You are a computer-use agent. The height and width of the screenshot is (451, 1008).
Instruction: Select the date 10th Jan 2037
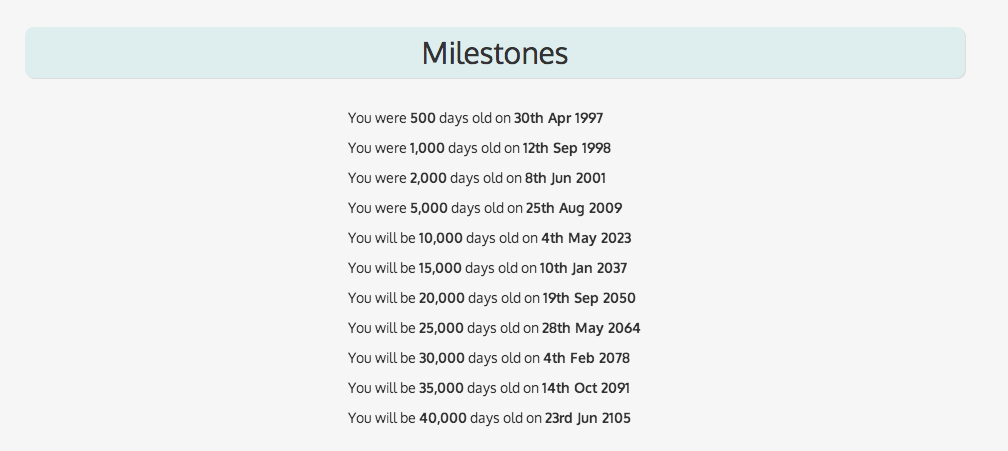tap(583, 268)
